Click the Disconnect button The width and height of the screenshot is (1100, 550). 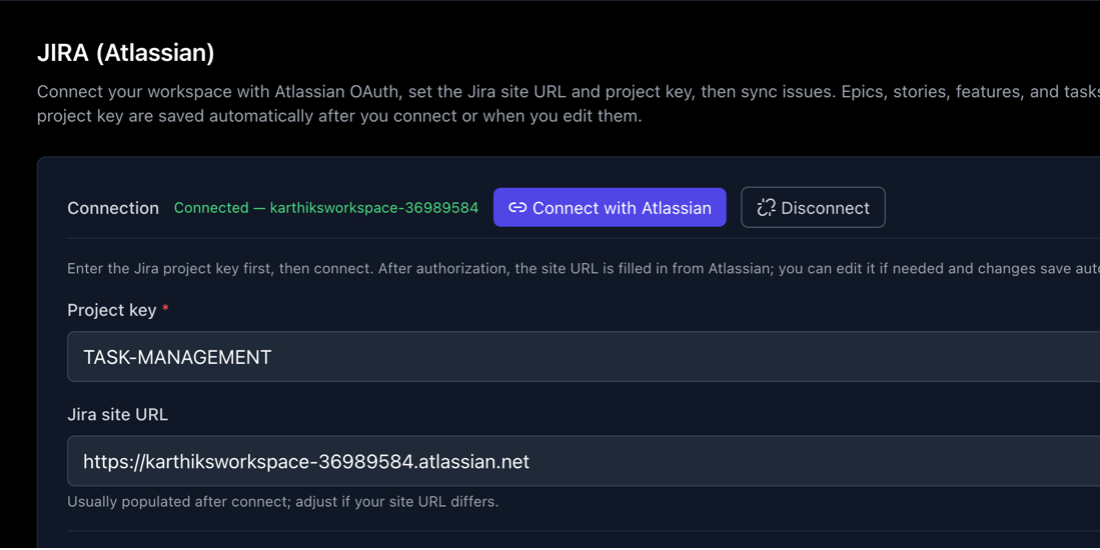(813, 208)
